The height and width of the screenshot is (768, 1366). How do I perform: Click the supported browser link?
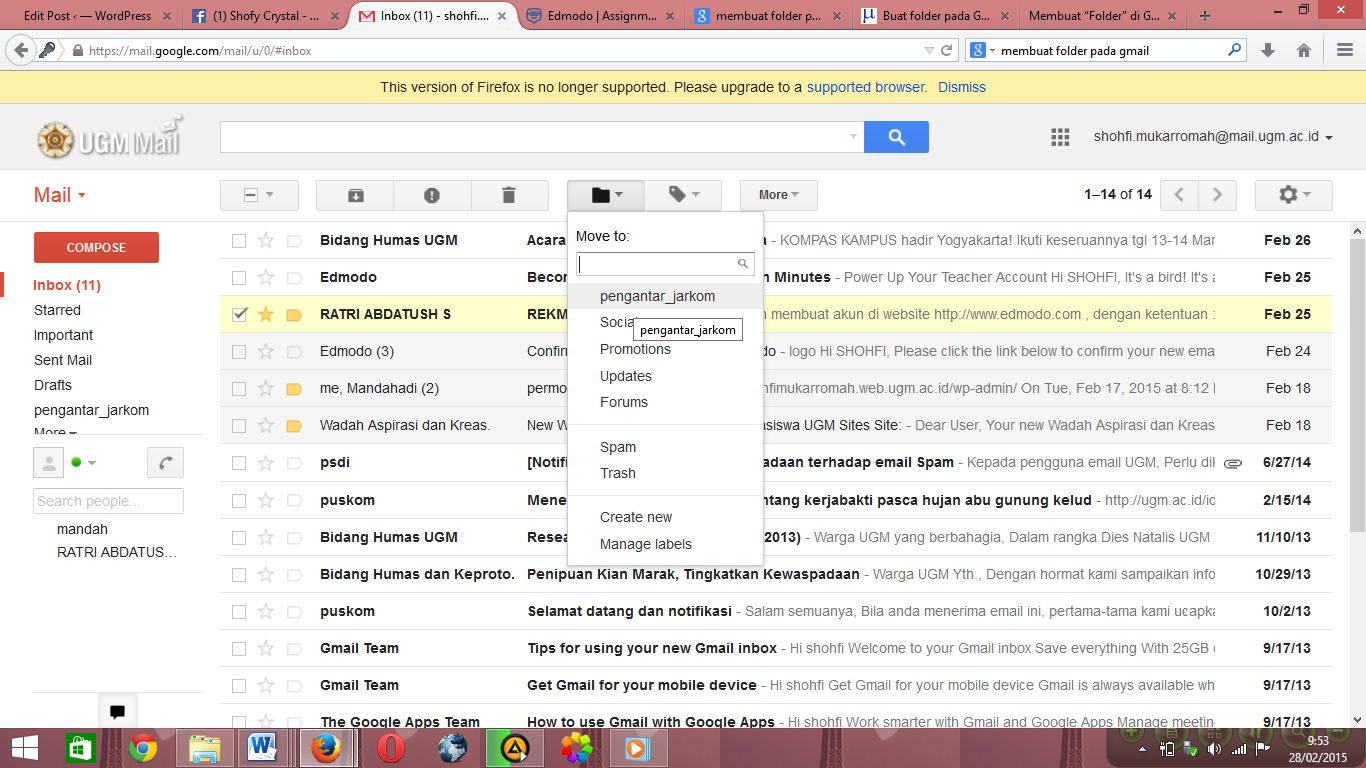(x=867, y=87)
